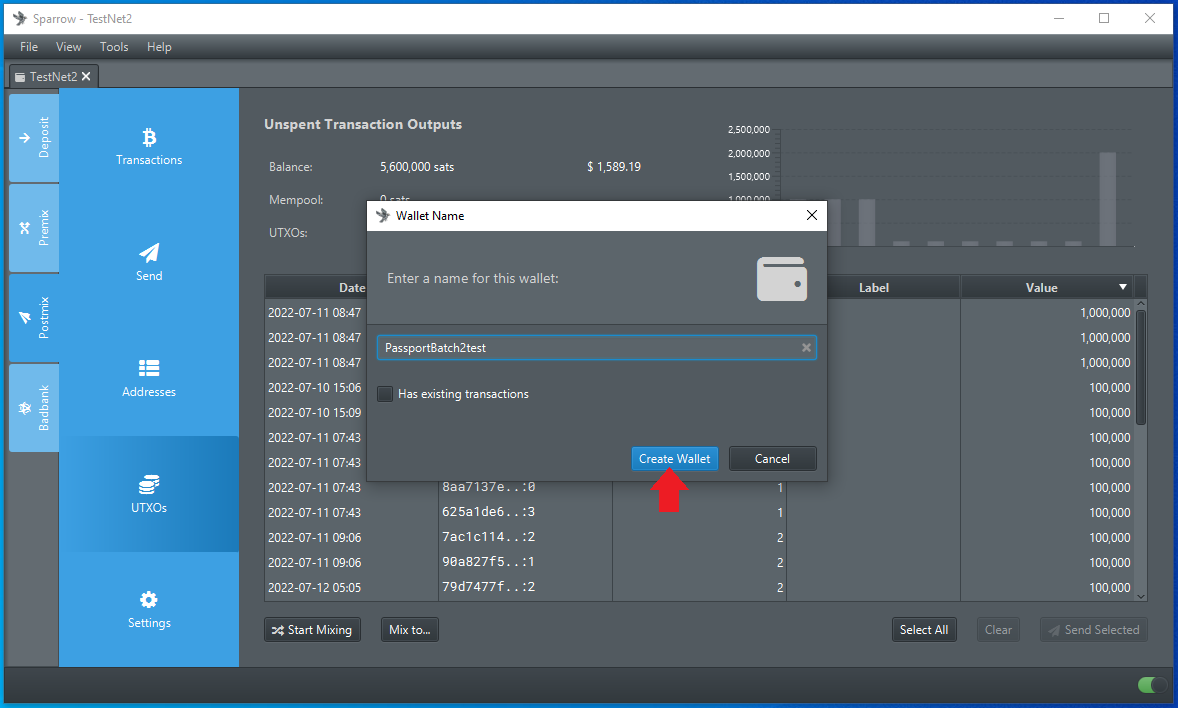Toggle the server connection switch in status bar
This screenshot has width=1178, height=708.
1150,685
